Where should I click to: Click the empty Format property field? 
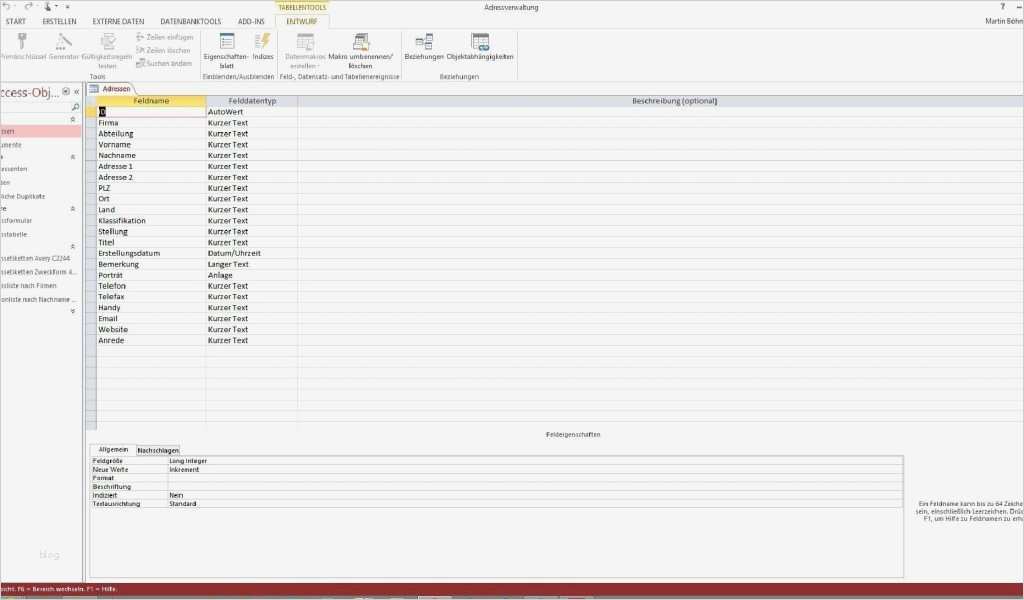pyautogui.click(x=536, y=478)
